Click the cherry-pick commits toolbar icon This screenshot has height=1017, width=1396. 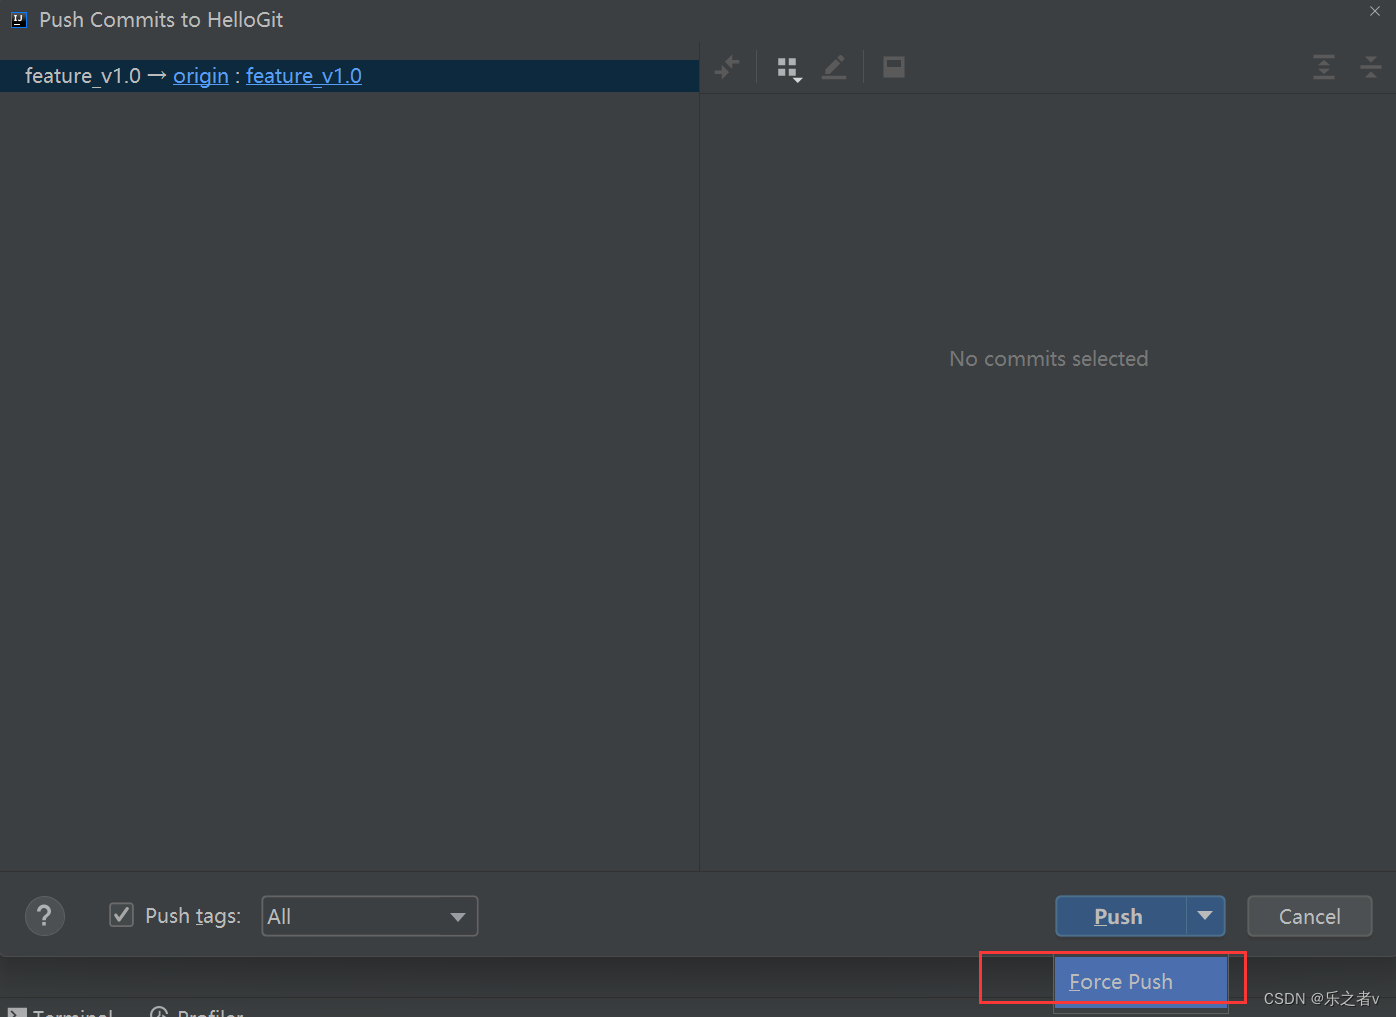727,67
